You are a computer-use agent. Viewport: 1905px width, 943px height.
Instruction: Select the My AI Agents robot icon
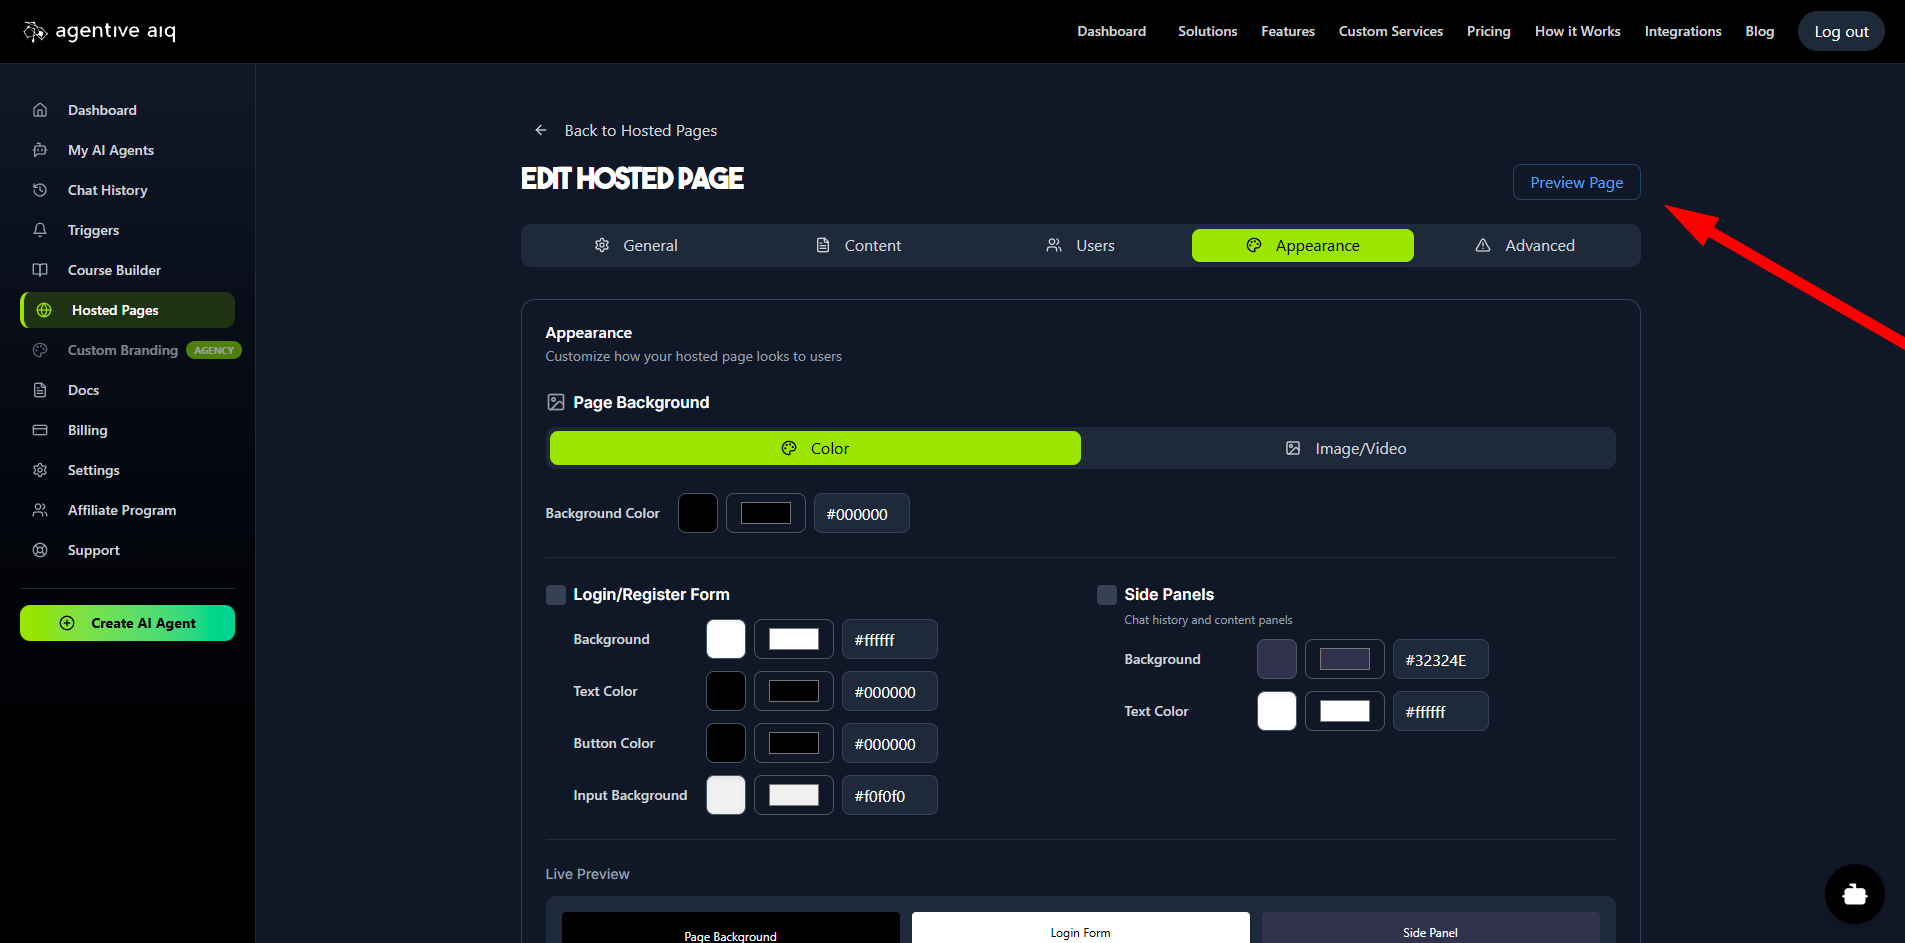click(x=40, y=150)
